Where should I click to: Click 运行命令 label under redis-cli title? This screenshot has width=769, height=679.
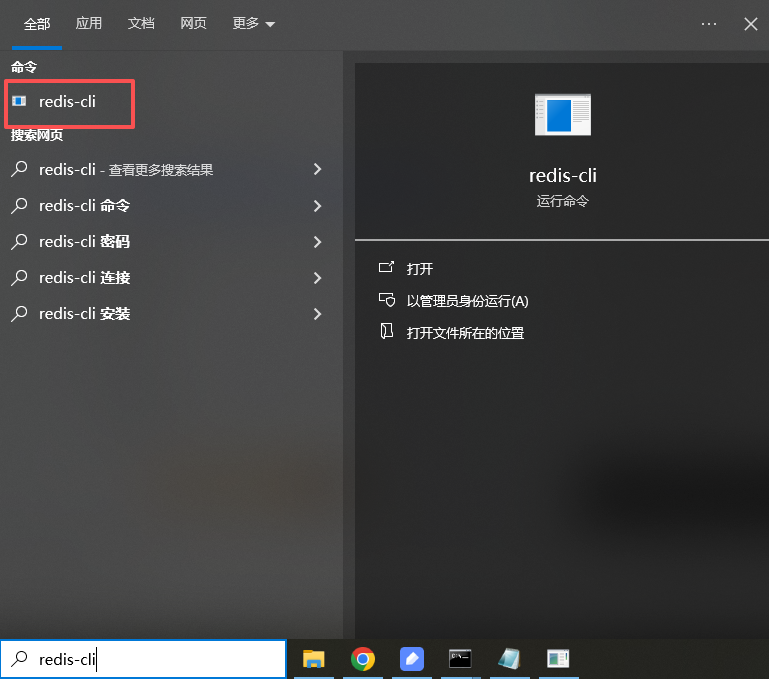pos(563,201)
